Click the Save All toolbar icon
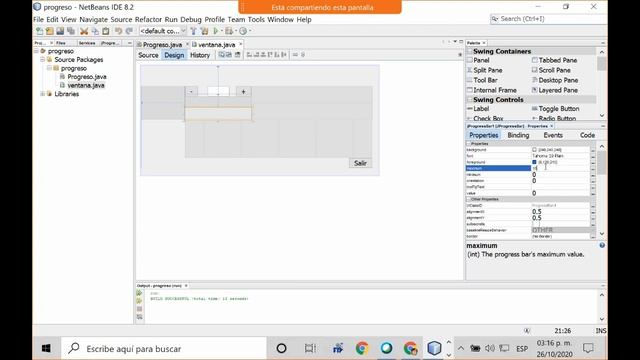640x360 pixels. [71, 31]
